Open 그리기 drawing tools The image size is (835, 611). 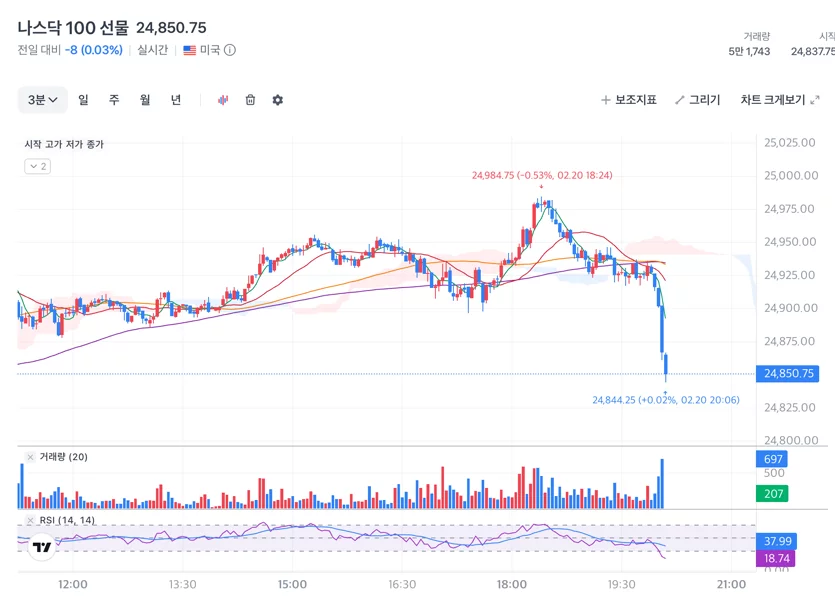[698, 100]
